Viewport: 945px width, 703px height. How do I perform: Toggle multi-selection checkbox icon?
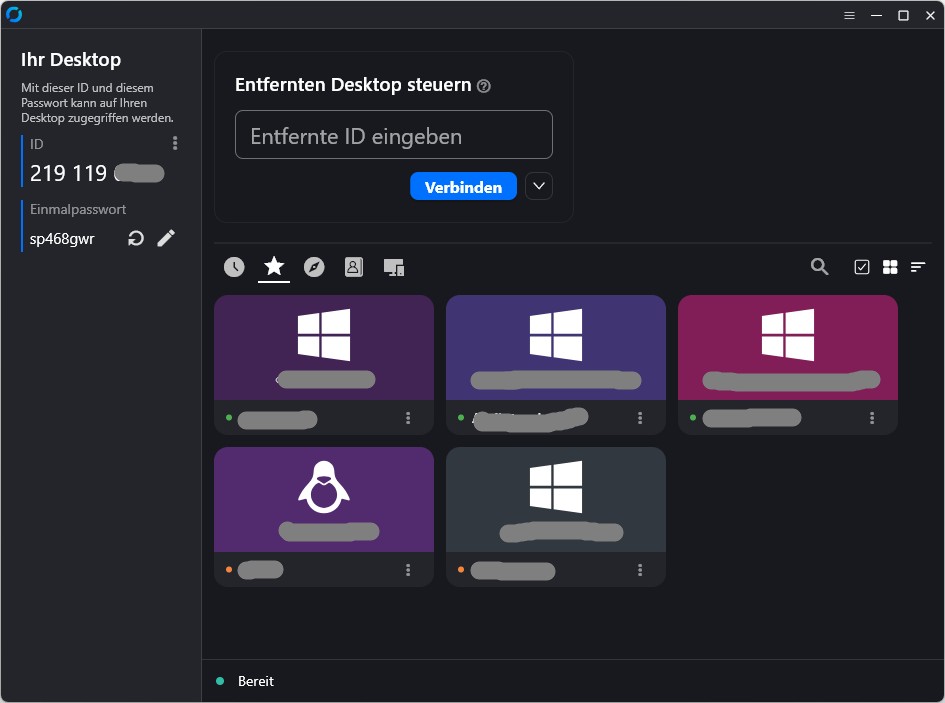coord(862,266)
